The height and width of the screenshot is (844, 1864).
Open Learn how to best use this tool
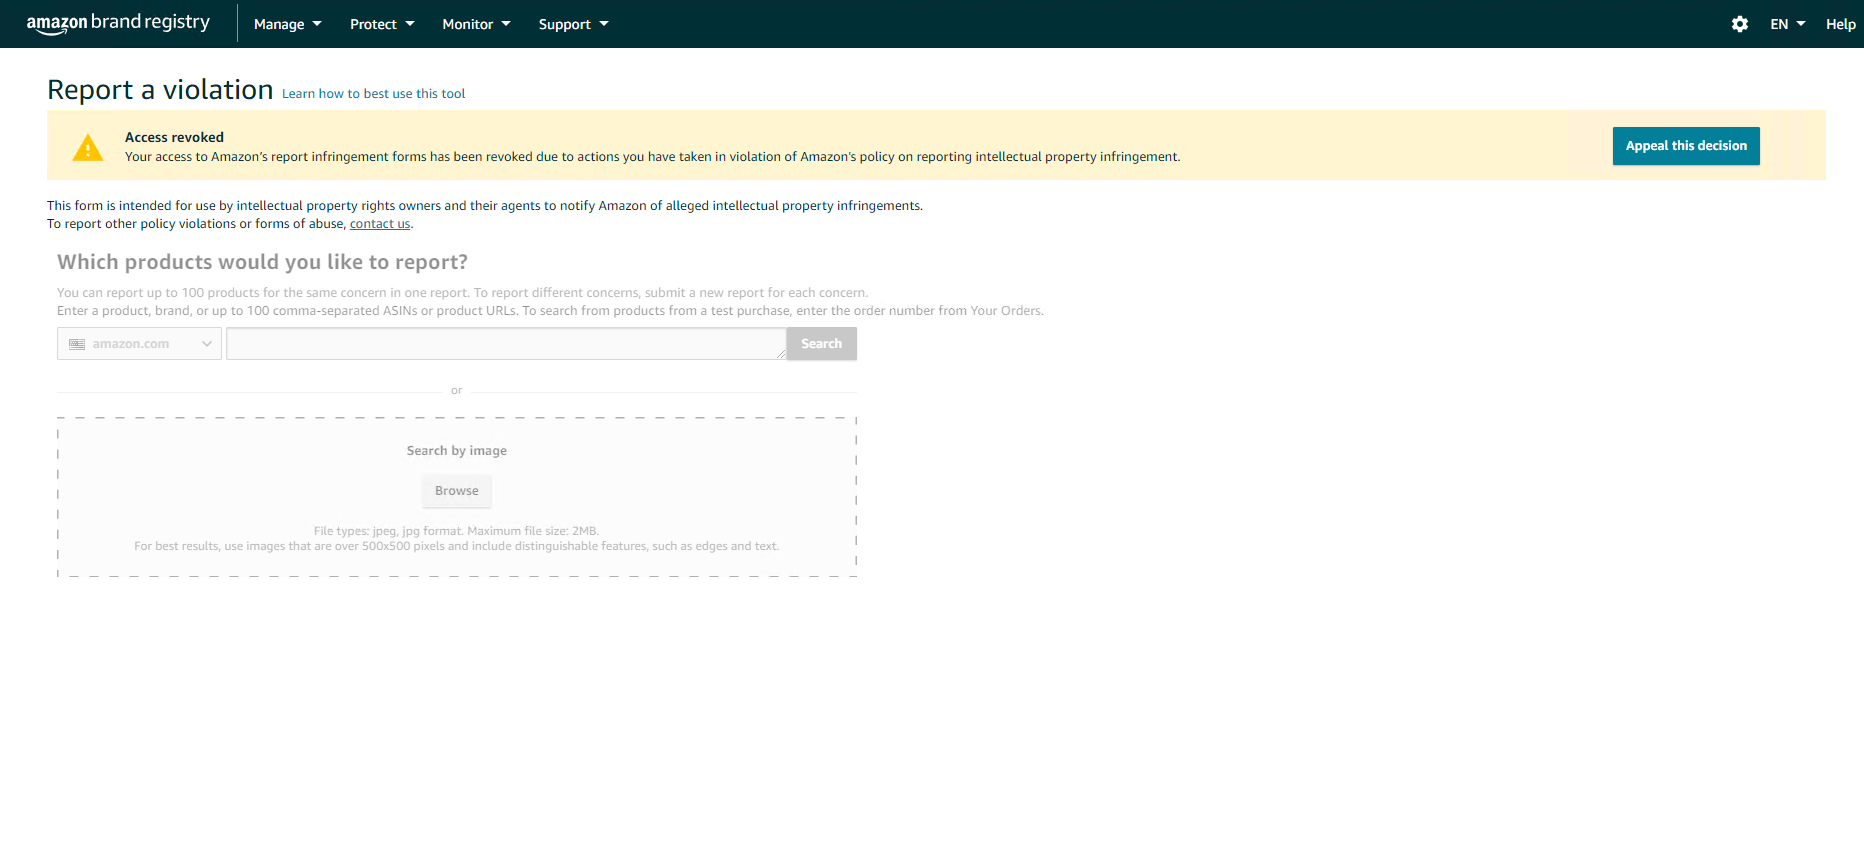(x=373, y=94)
